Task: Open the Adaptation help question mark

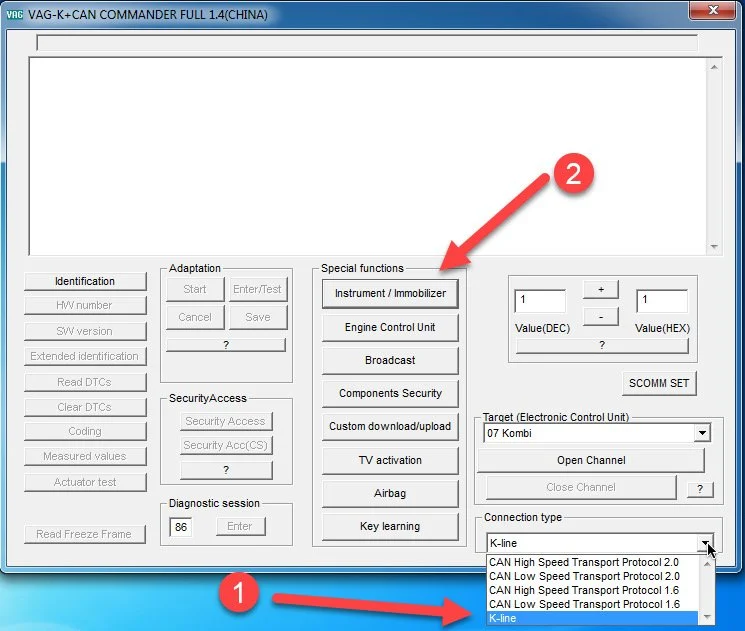Action: point(226,345)
